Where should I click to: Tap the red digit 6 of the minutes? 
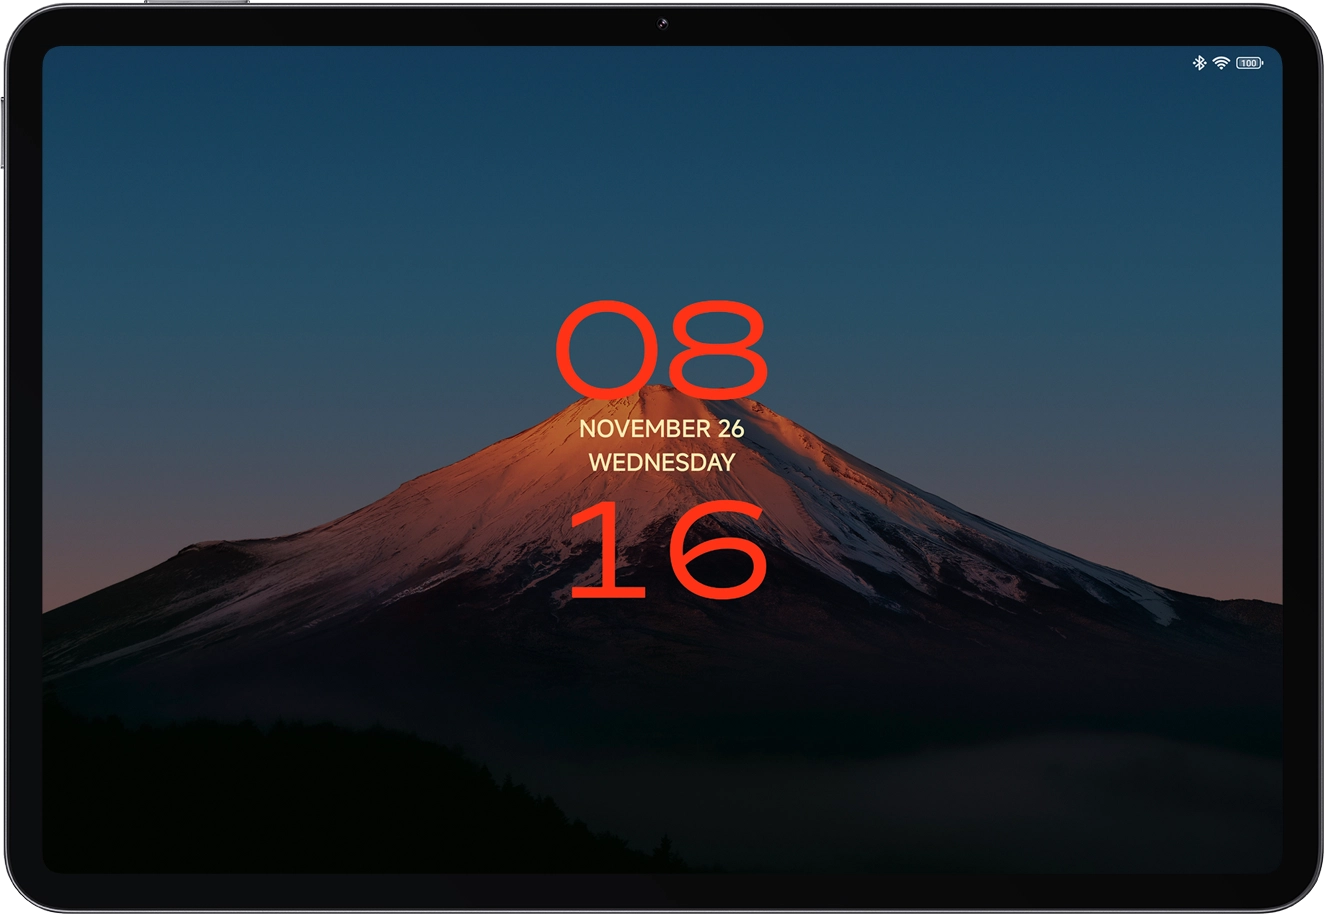tap(715, 551)
